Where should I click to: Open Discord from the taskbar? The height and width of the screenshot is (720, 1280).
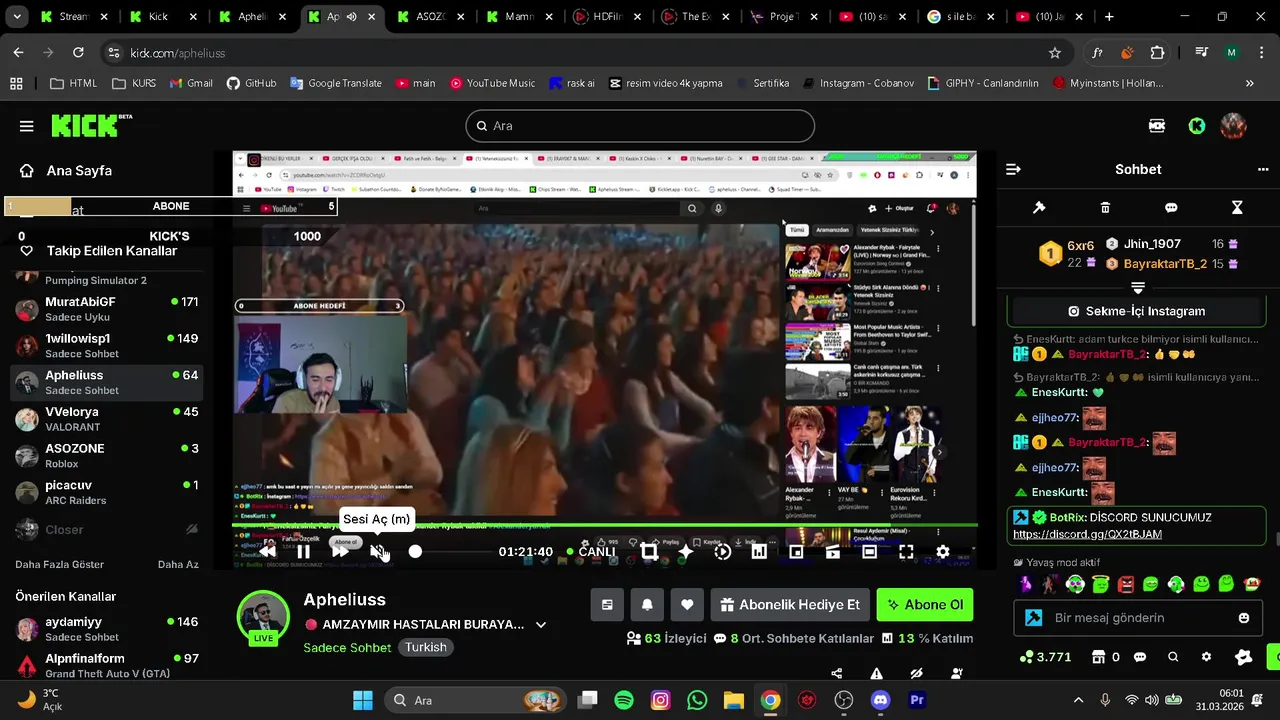(x=880, y=700)
